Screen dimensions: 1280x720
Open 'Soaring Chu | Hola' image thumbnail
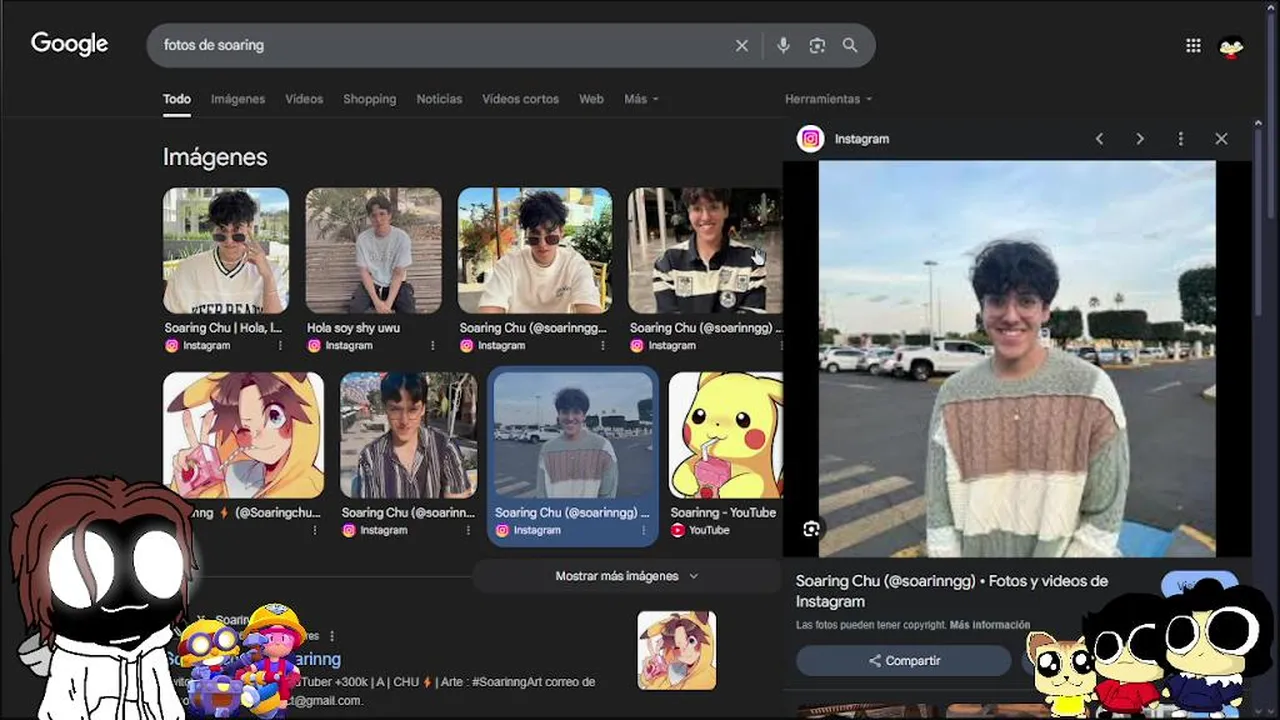pyautogui.click(x=226, y=250)
